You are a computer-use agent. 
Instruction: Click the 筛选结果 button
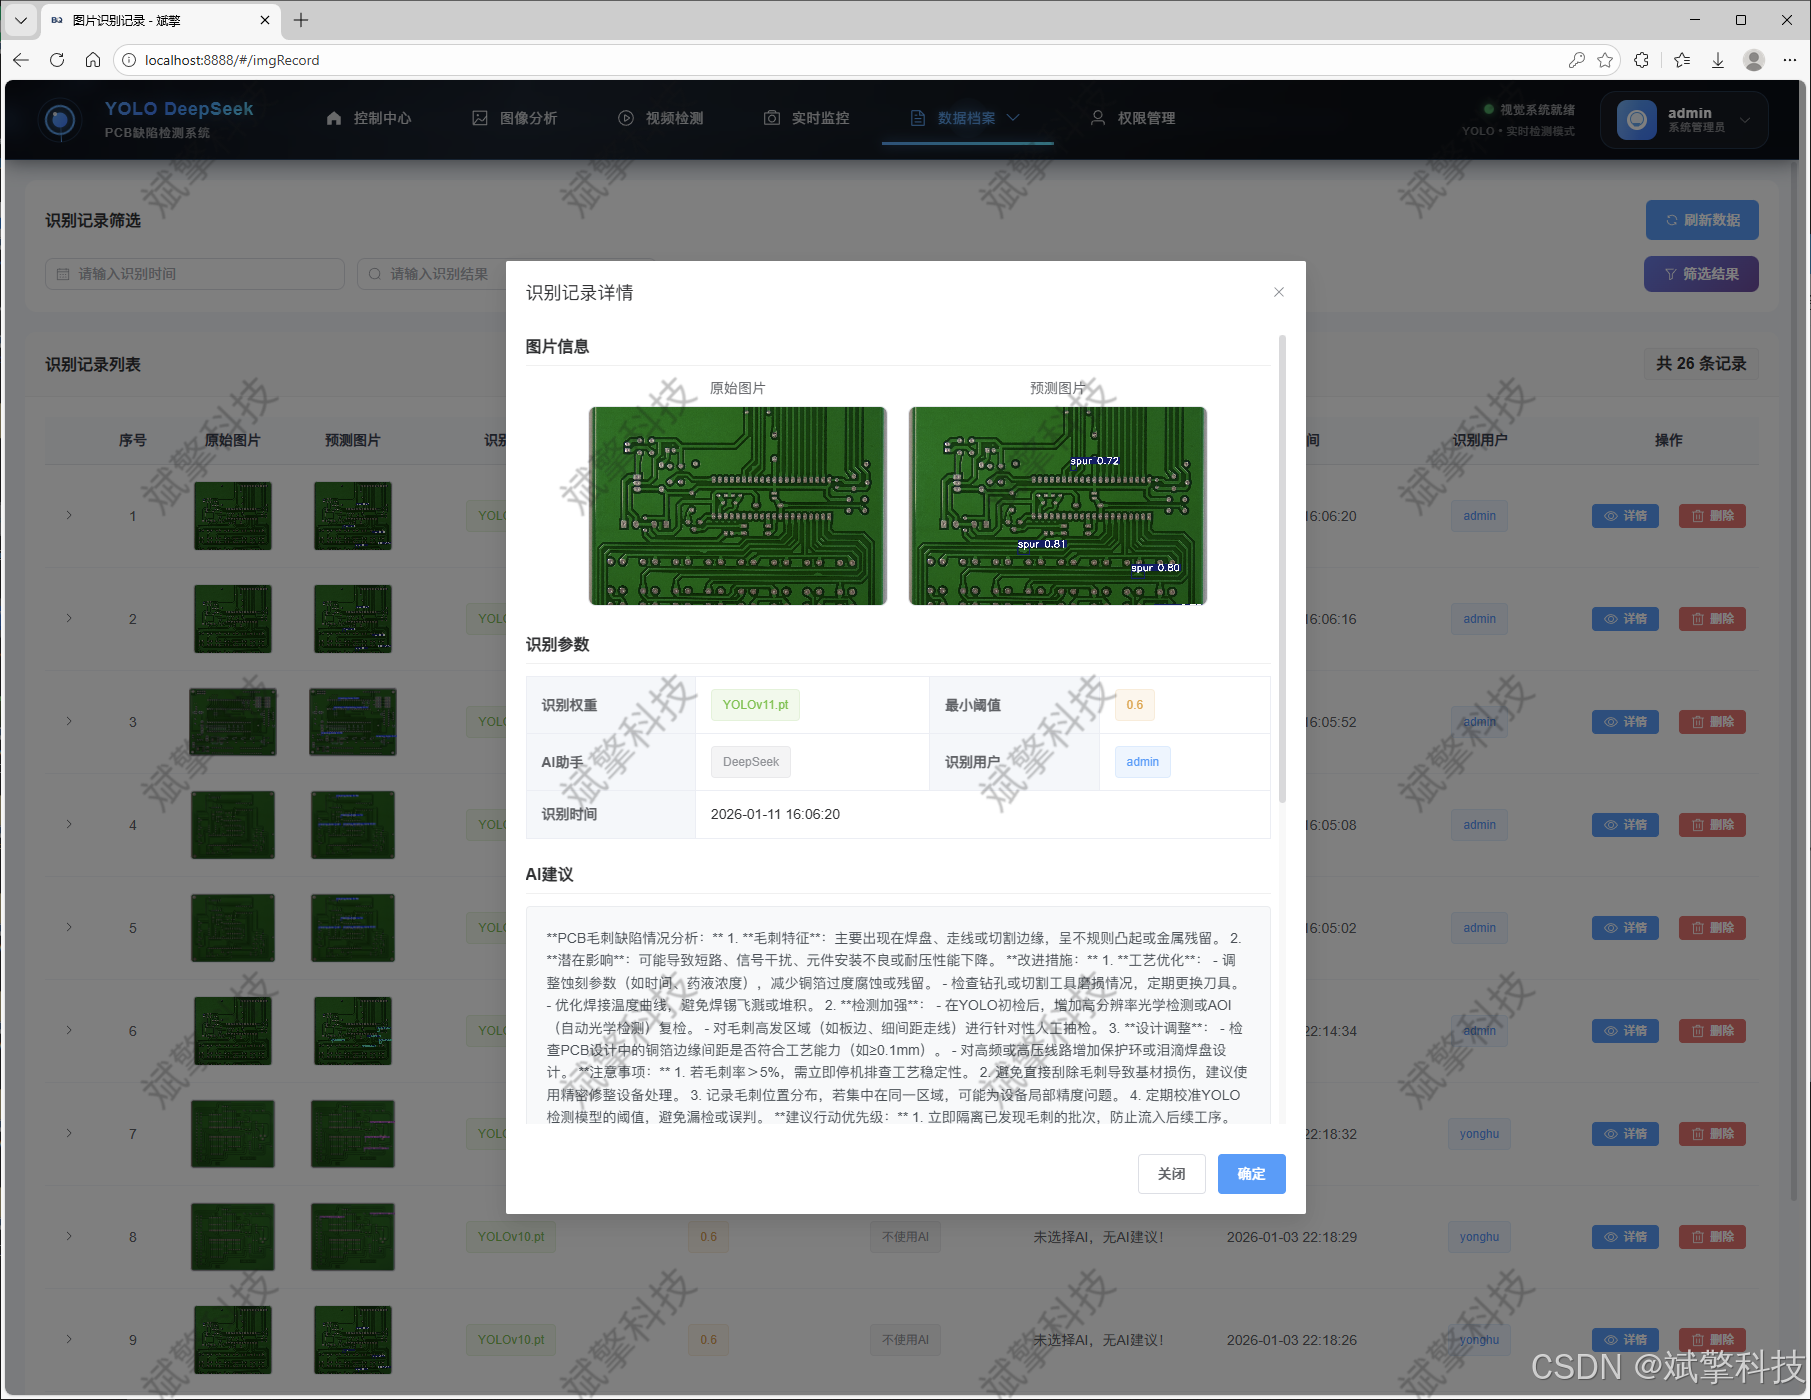click(x=1701, y=274)
